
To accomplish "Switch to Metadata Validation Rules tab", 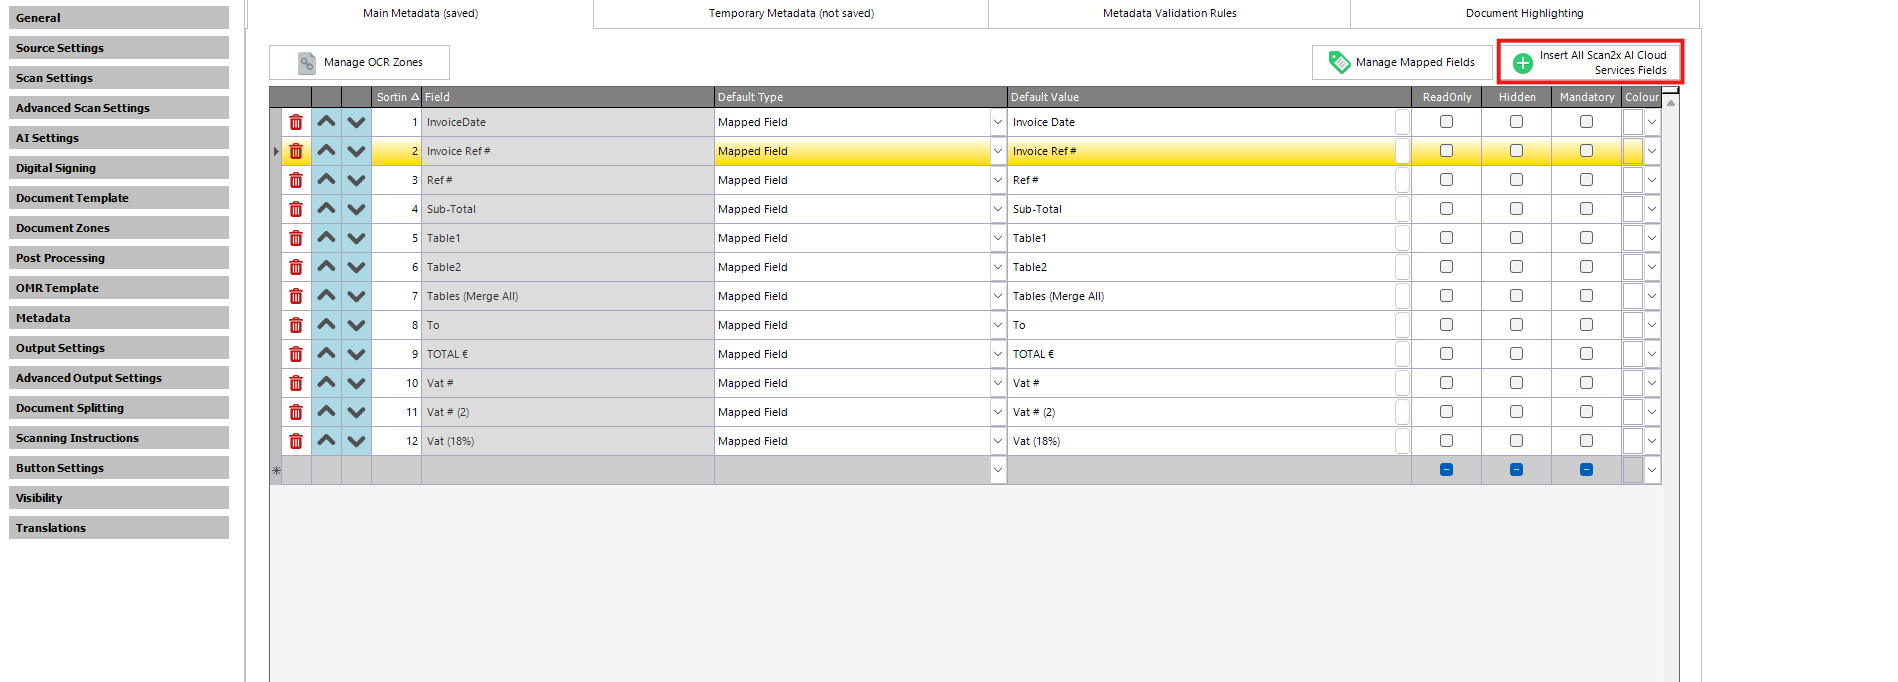I will 1169,14.
